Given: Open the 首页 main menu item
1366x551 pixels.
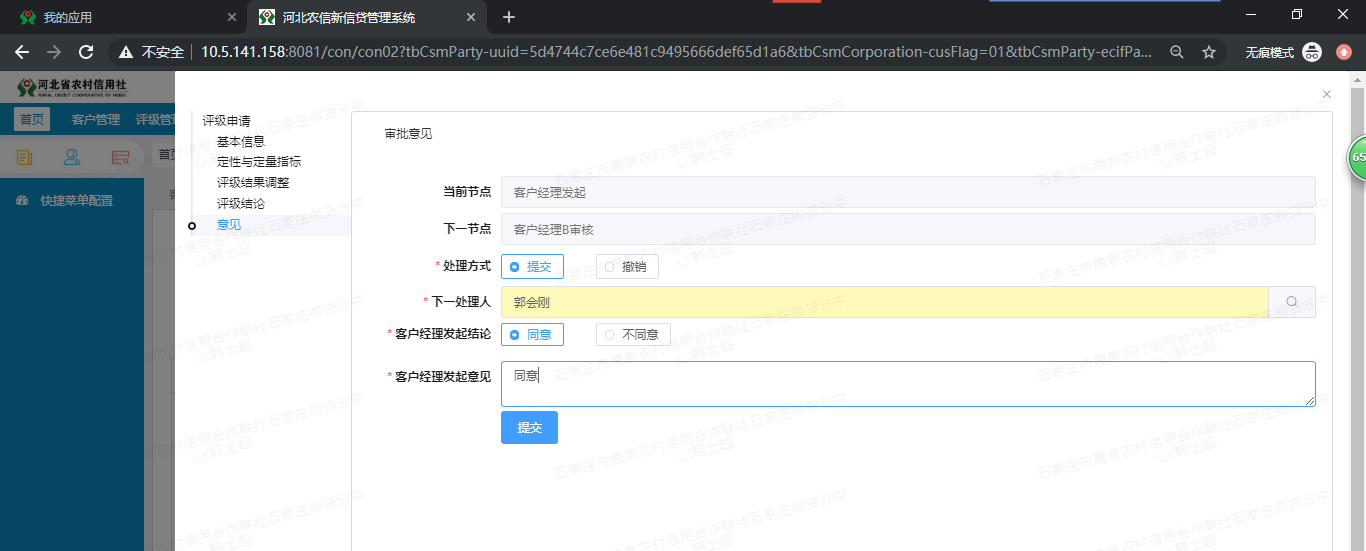Looking at the screenshot, I should [x=32, y=120].
